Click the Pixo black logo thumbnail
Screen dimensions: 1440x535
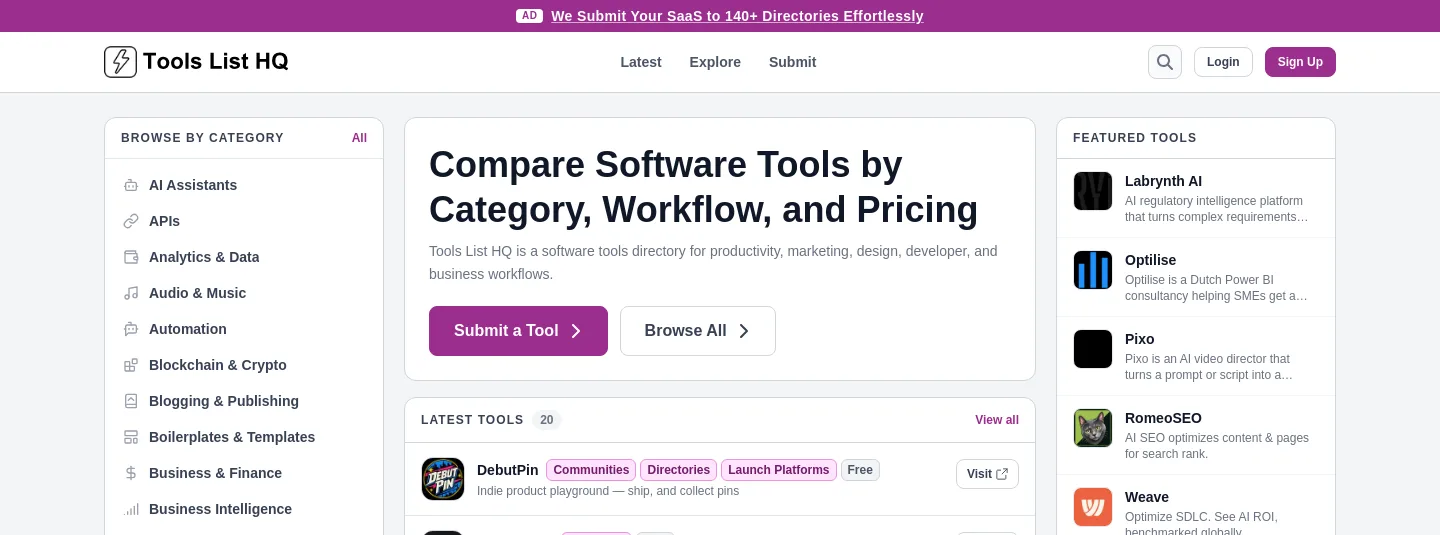point(1093,349)
